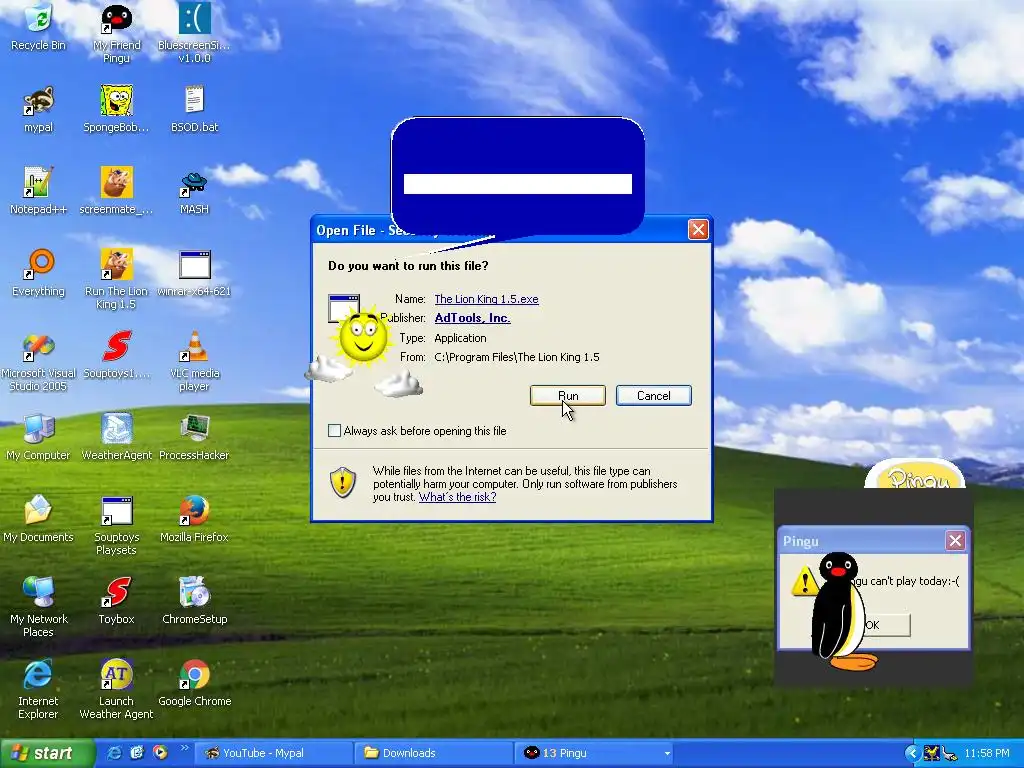Select the My Friend Pingu desktop icon
This screenshot has width=1024, height=768.
pyautogui.click(x=116, y=33)
